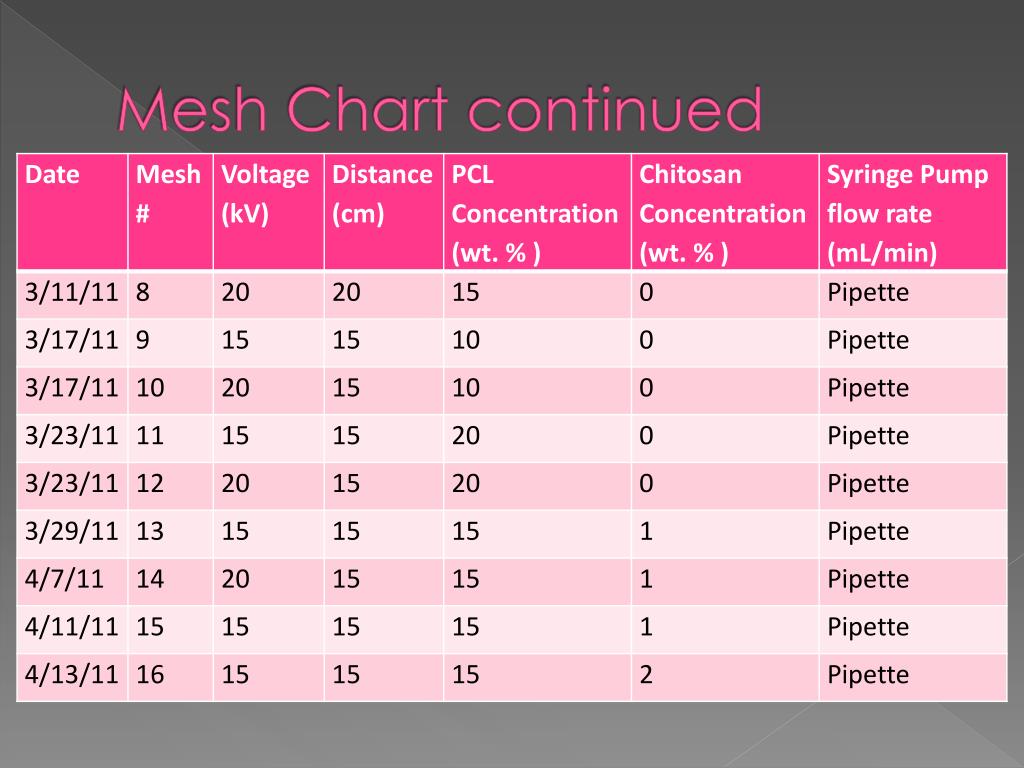Select mesh number 8 cell
1024x768 pixels.
tap(170, 294)
